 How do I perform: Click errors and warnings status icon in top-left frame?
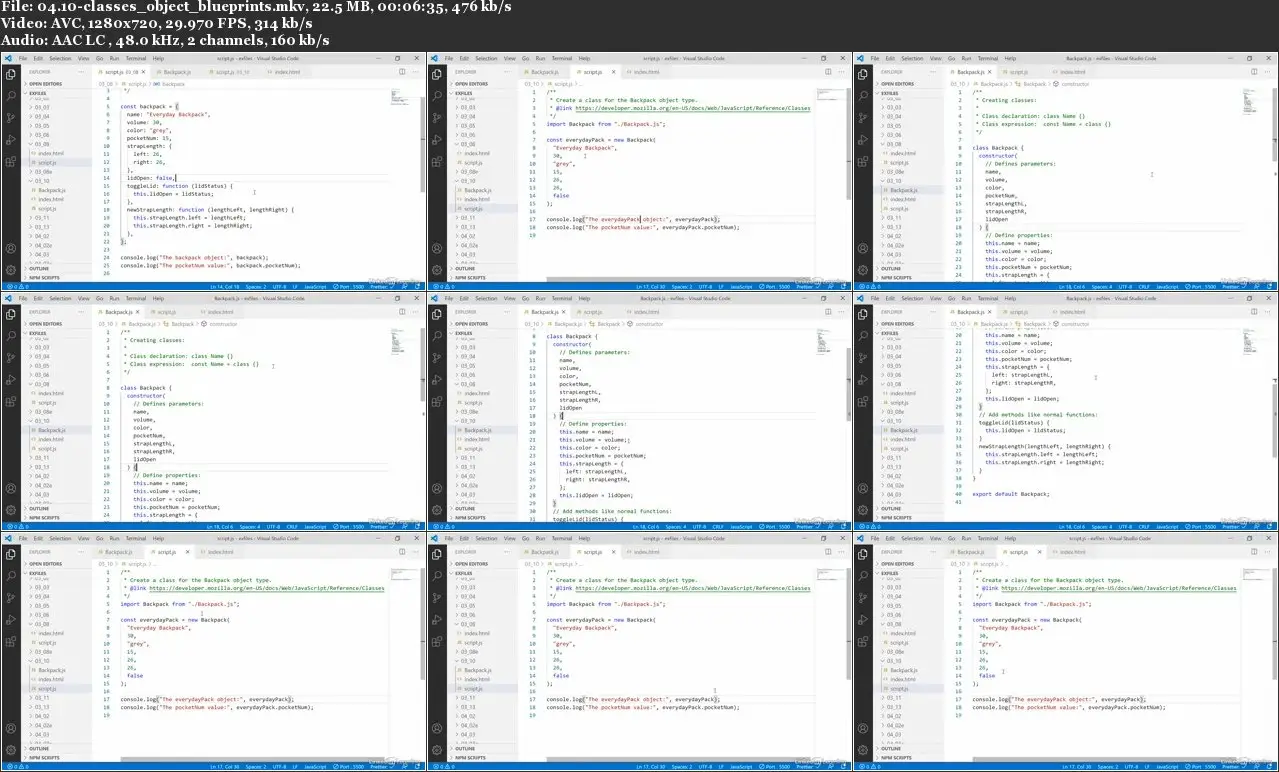click(x=17, y=287)
